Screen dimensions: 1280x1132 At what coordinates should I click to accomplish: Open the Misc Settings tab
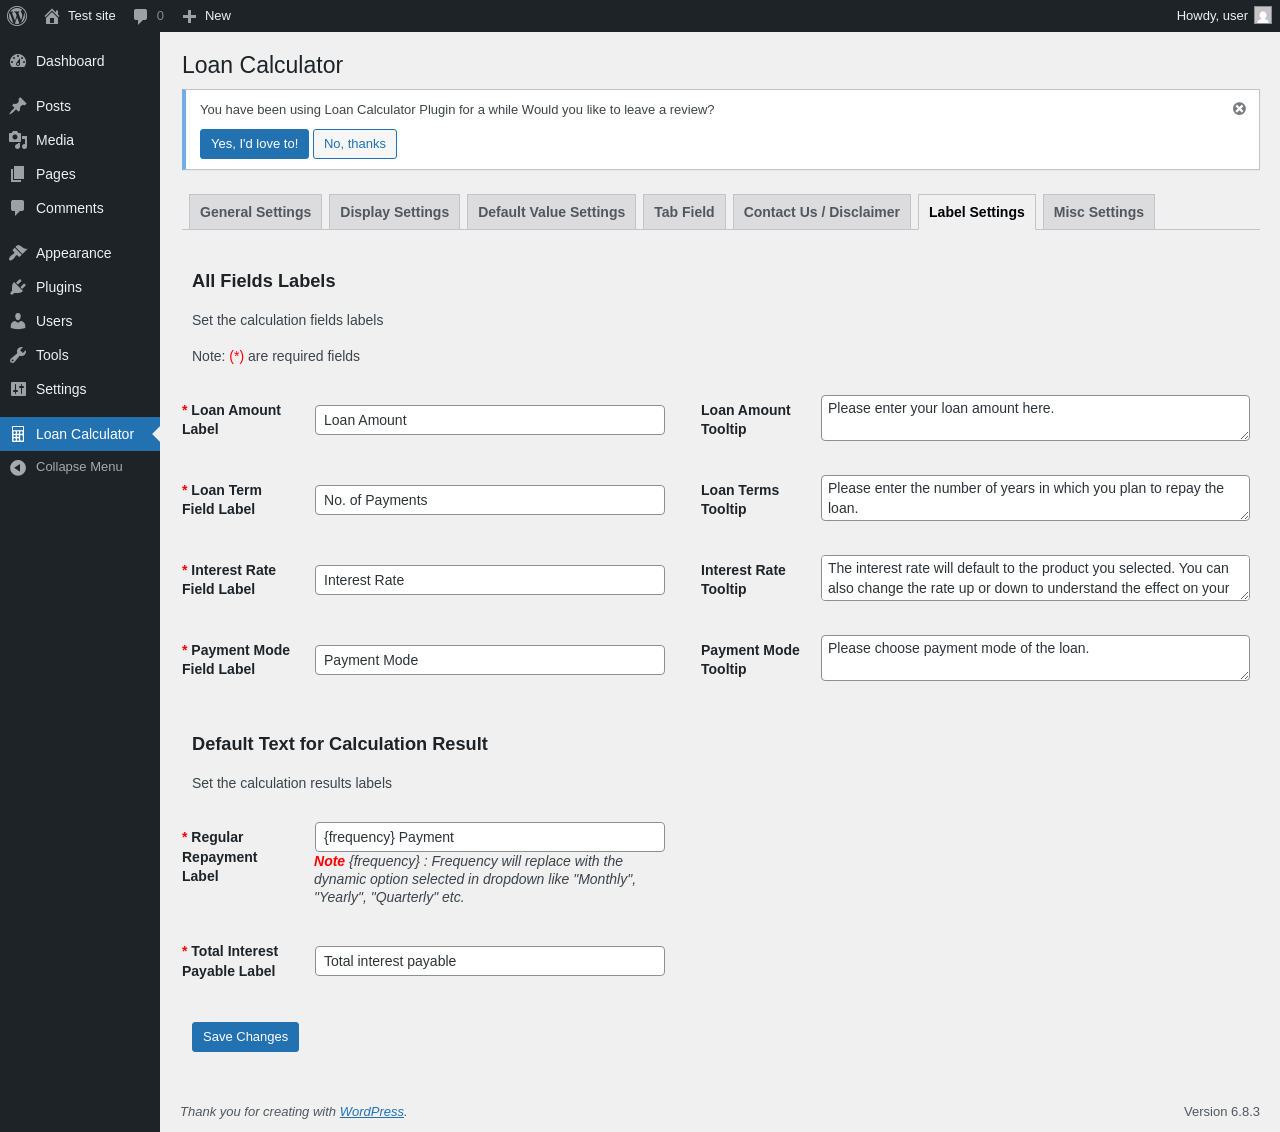click(x=1098, y=212)
